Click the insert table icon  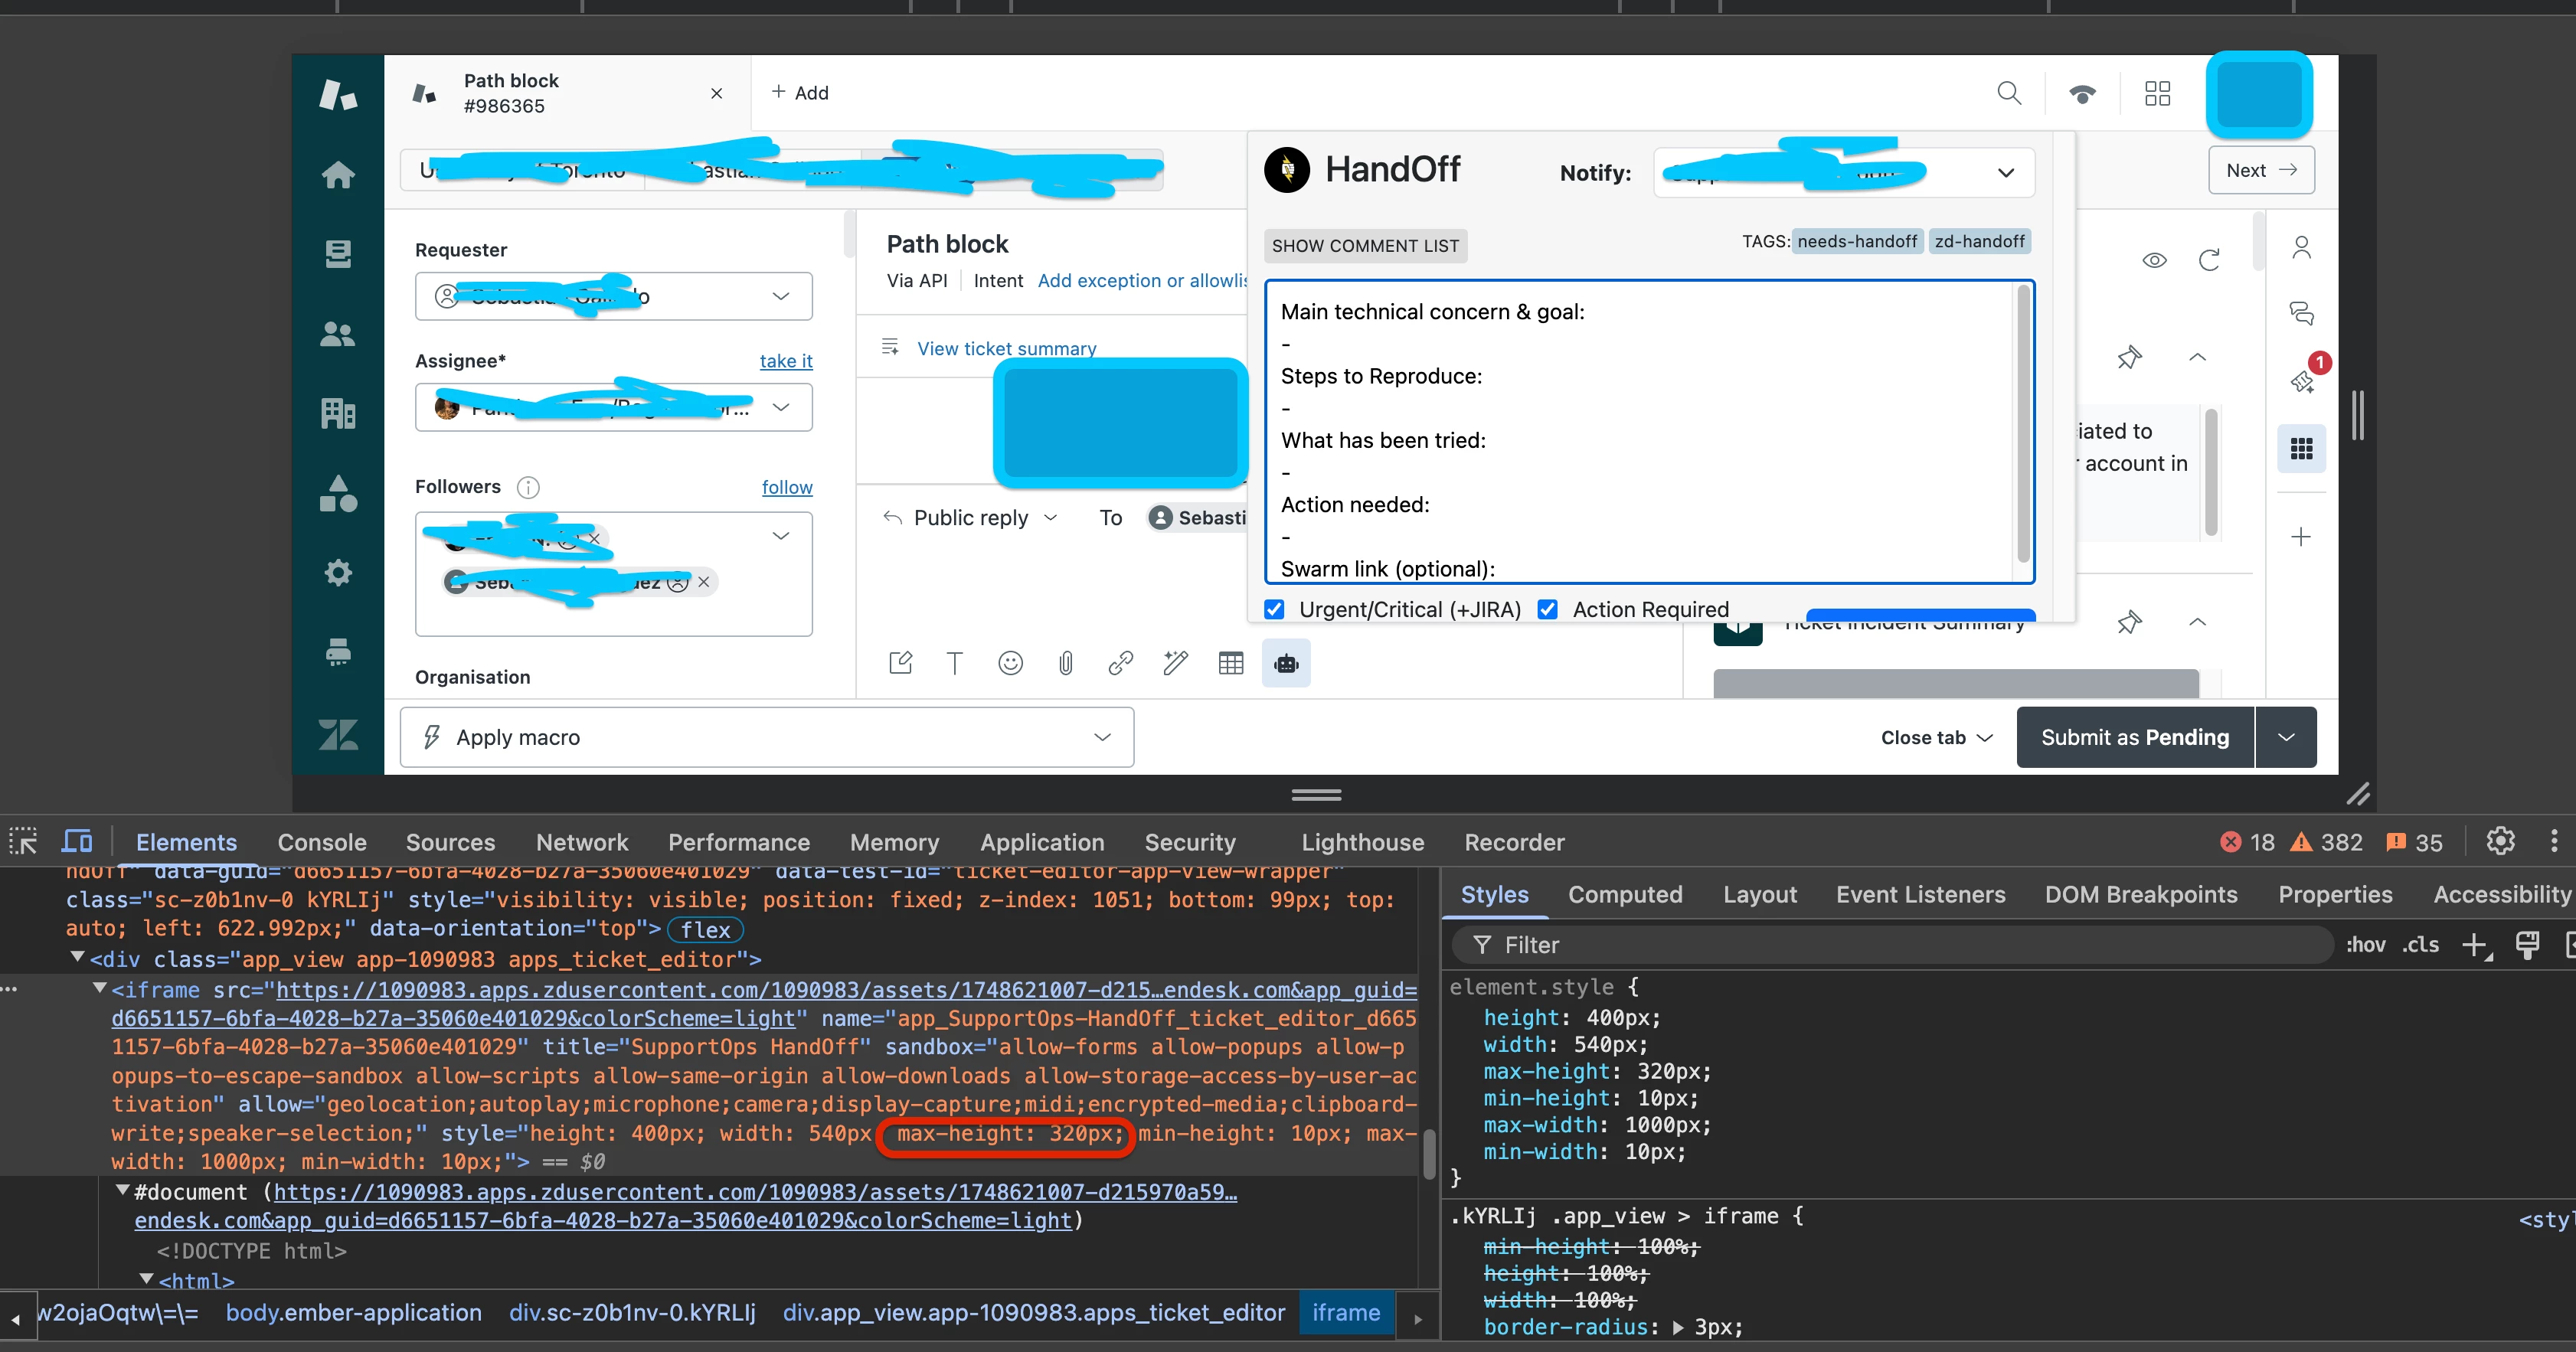[1231, 664]
